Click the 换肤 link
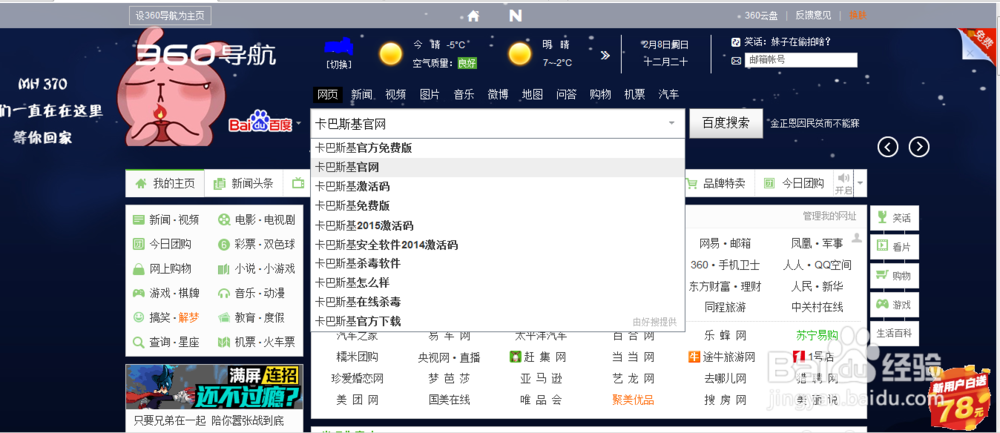This screenshot has height=433, width=1000. tap(858, 15)
